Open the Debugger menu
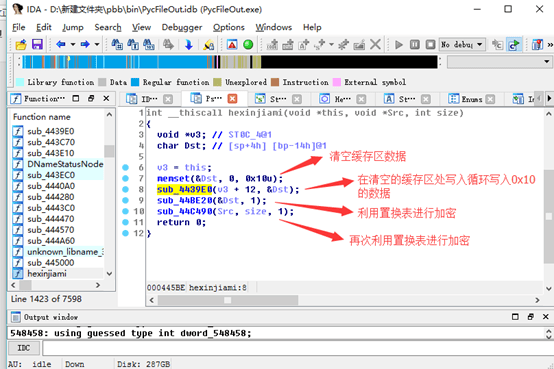The width and height of the screenshot is (554, 369). pos(182,27)
